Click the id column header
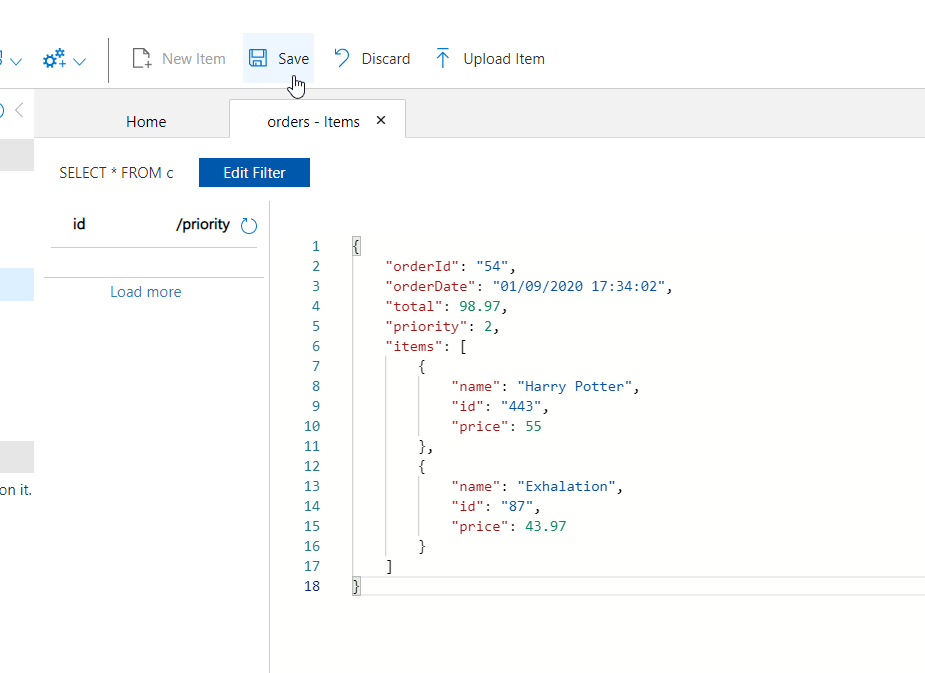The width and height of the screenshot is (925, 673). click(x=79, y=224)
